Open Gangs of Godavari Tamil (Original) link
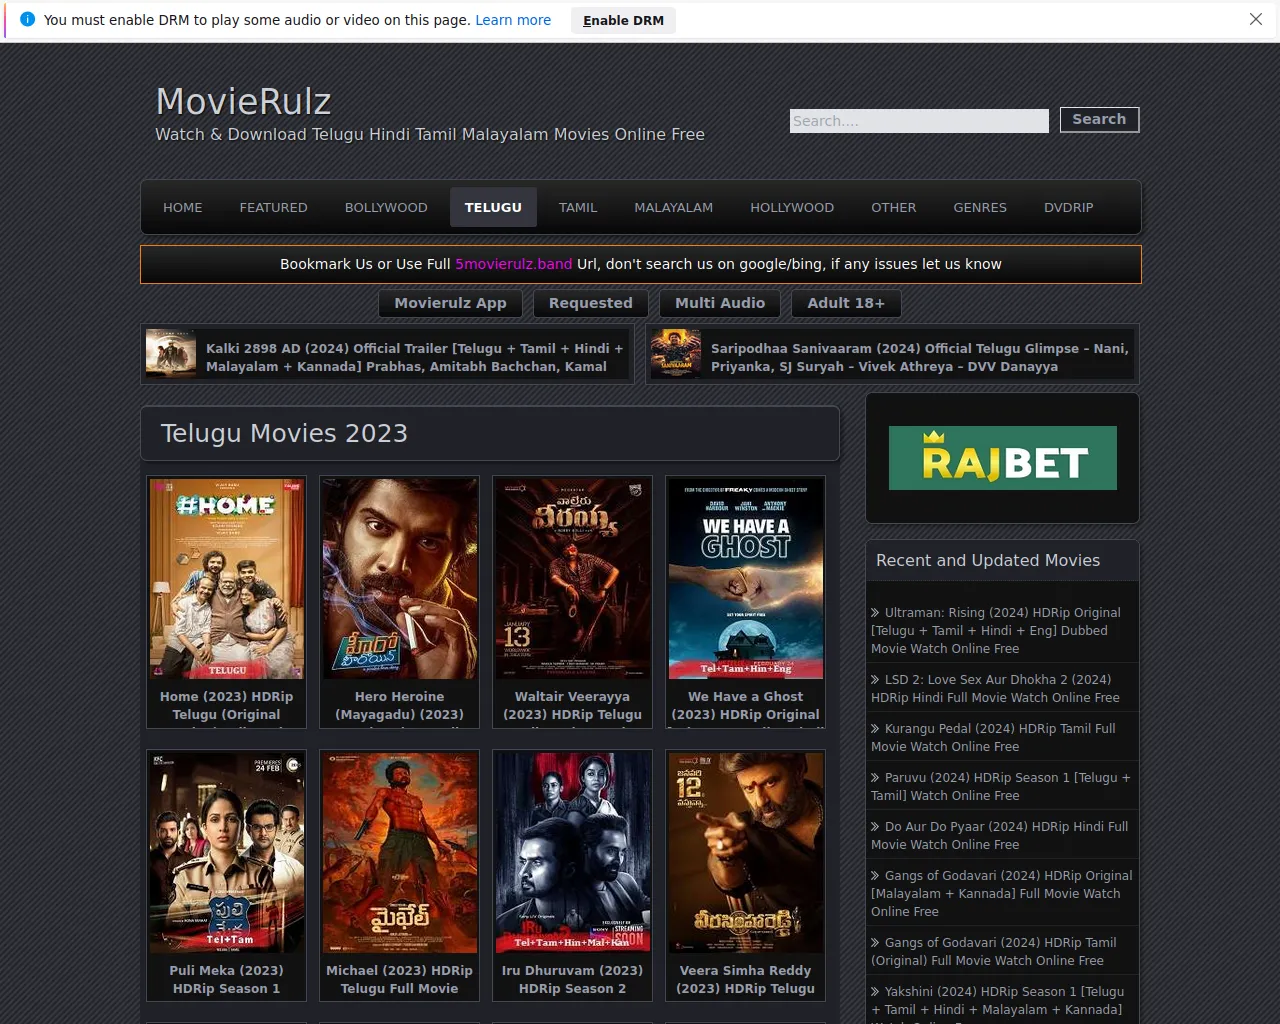The height and width of the screenshot is (1024, 1280). 994,952
